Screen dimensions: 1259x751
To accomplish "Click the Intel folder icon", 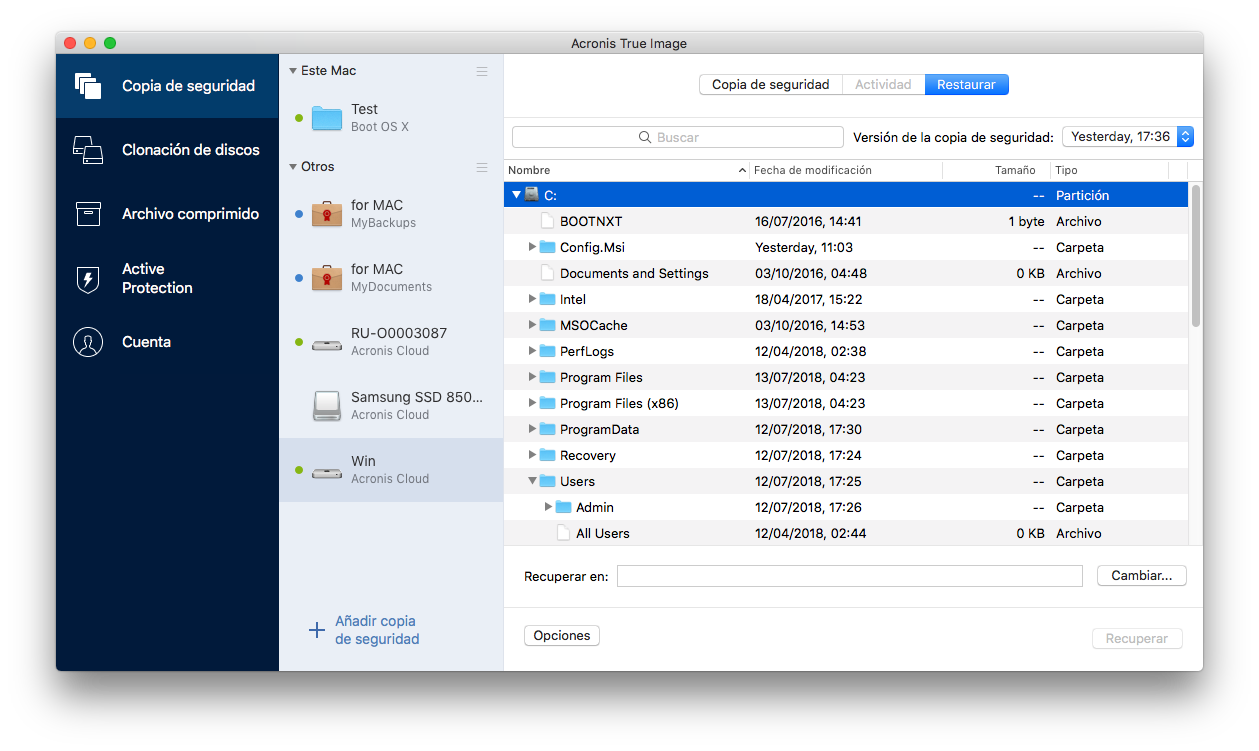I will tap(547, 299).
